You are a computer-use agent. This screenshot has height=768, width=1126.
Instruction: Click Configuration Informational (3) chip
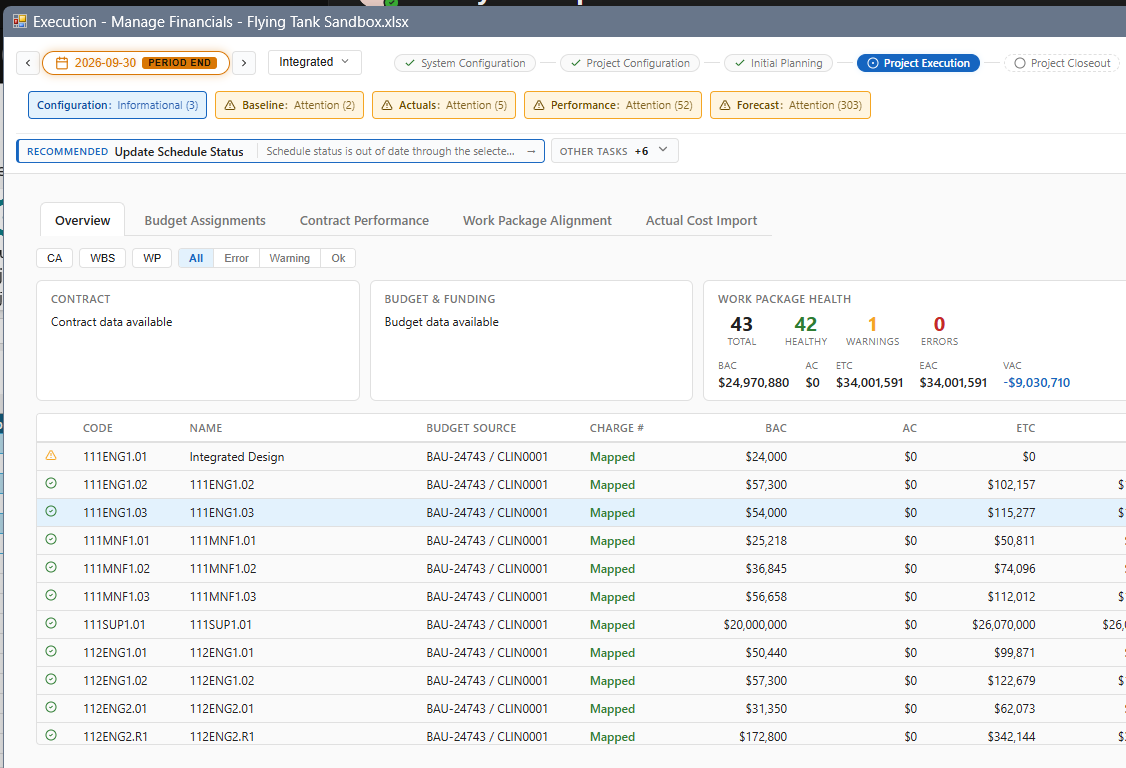pos(118,105)
